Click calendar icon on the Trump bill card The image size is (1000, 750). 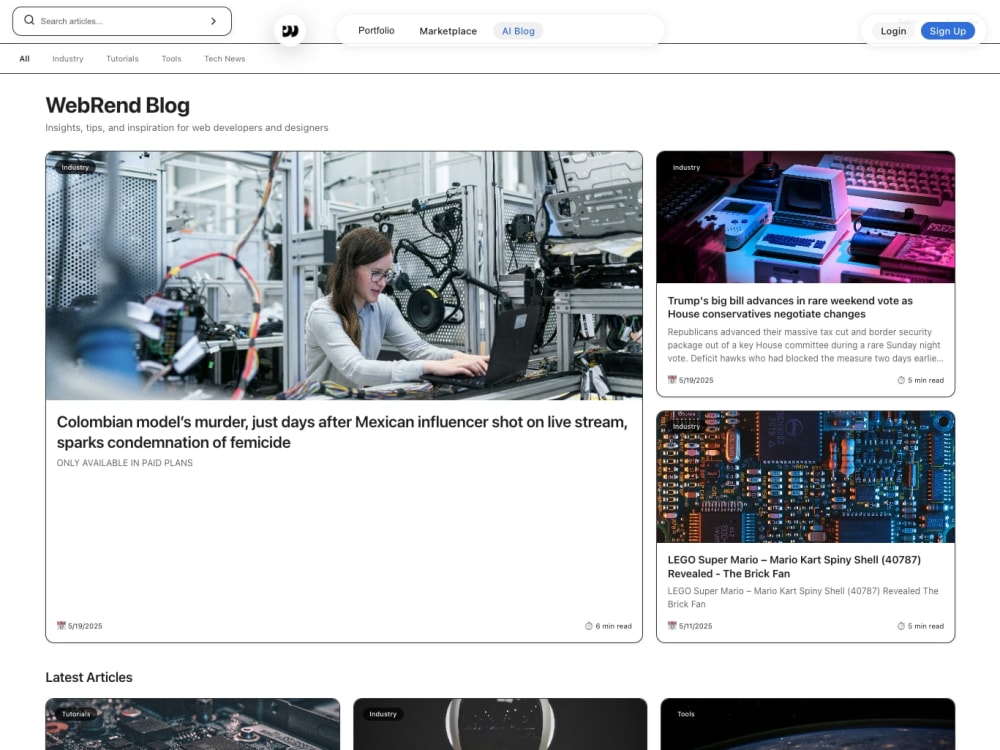click(x=672, y=379)
